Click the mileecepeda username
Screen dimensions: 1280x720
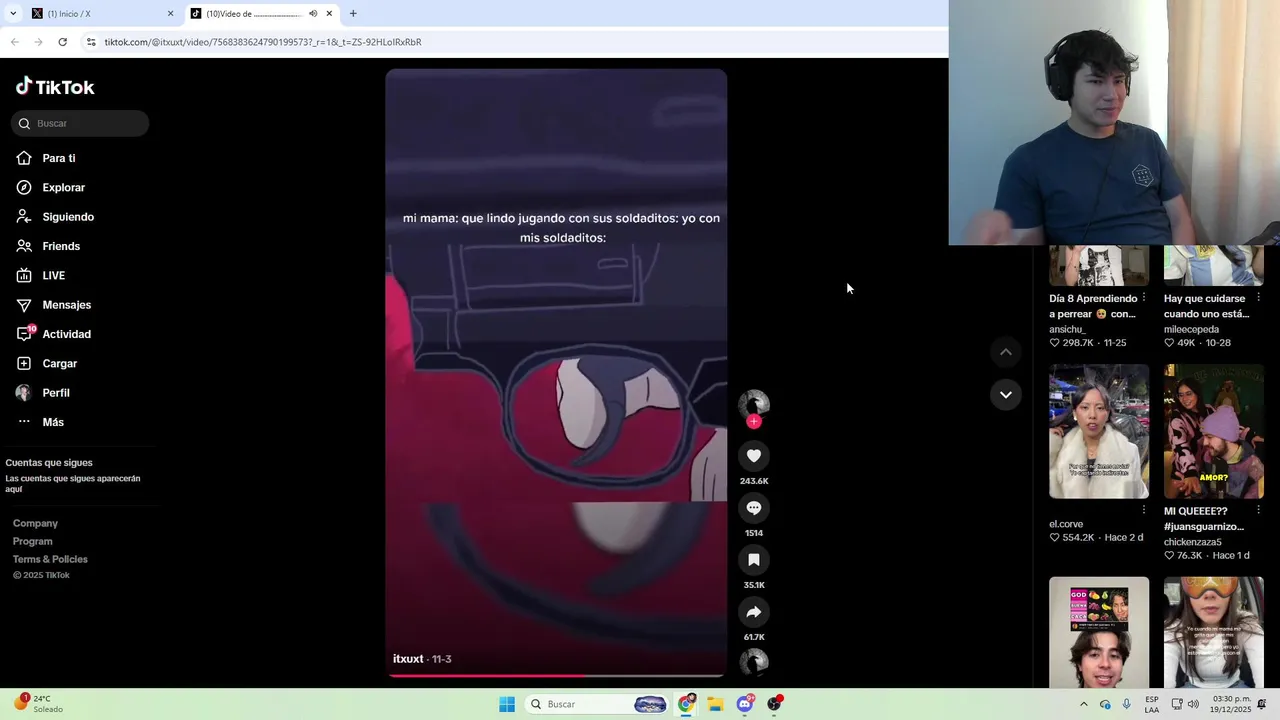[x=1191, y=329]
